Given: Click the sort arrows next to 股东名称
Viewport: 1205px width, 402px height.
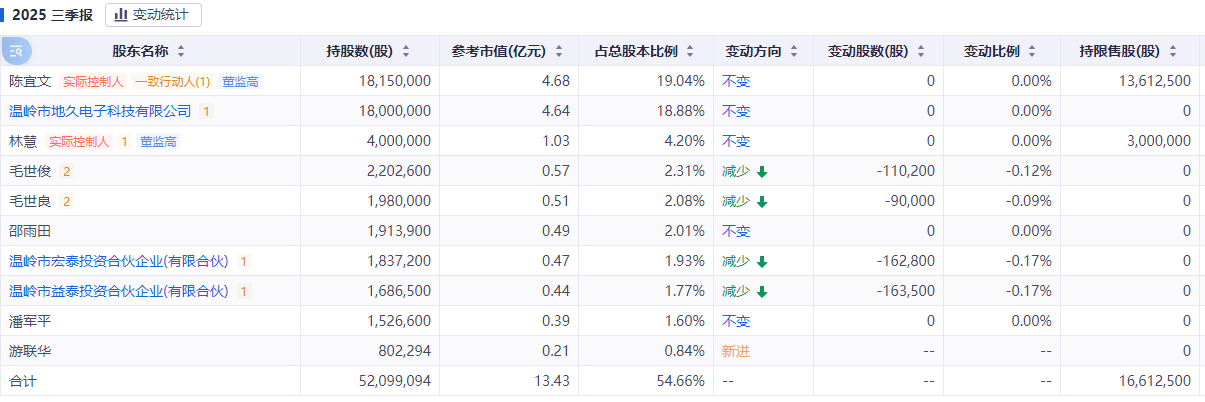Looking at the screenshot, I should [x=181, y=51].
